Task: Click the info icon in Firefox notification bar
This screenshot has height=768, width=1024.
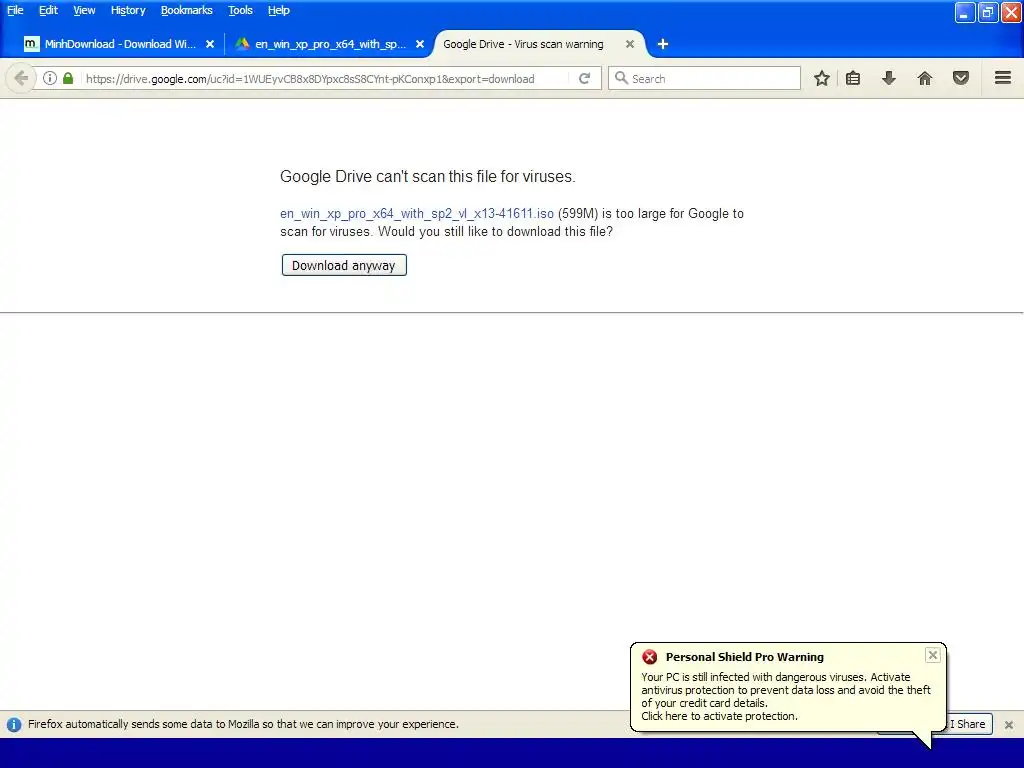Action: [x=14, y=725]
